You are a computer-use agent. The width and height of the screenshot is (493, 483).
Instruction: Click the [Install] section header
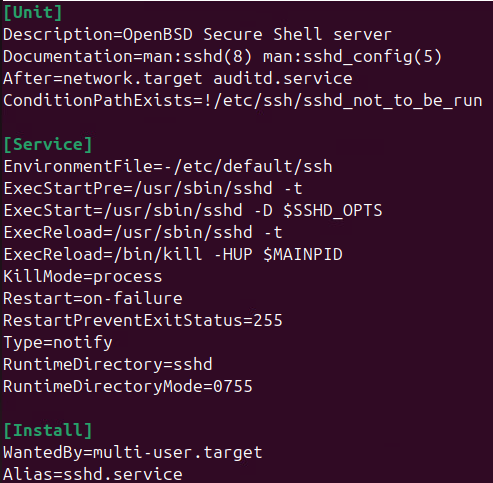click(48, 431)
